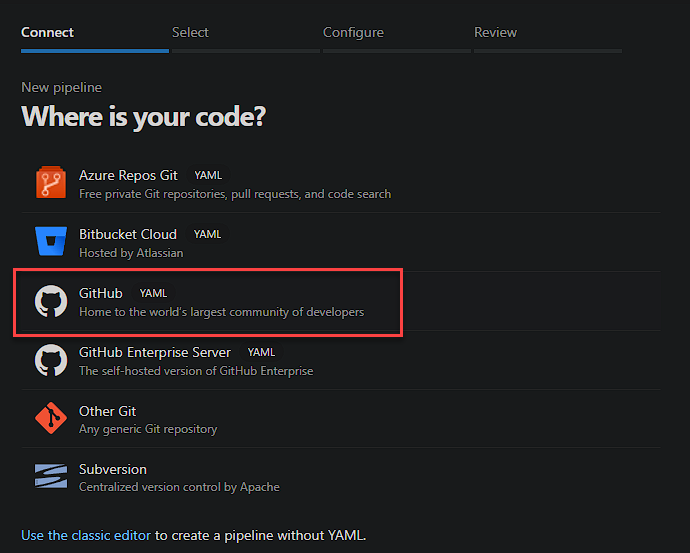Click the YAML badge beside Bitbucket Cloud
The width and height of the screenshot is (690, 553).
pos(207,235)
